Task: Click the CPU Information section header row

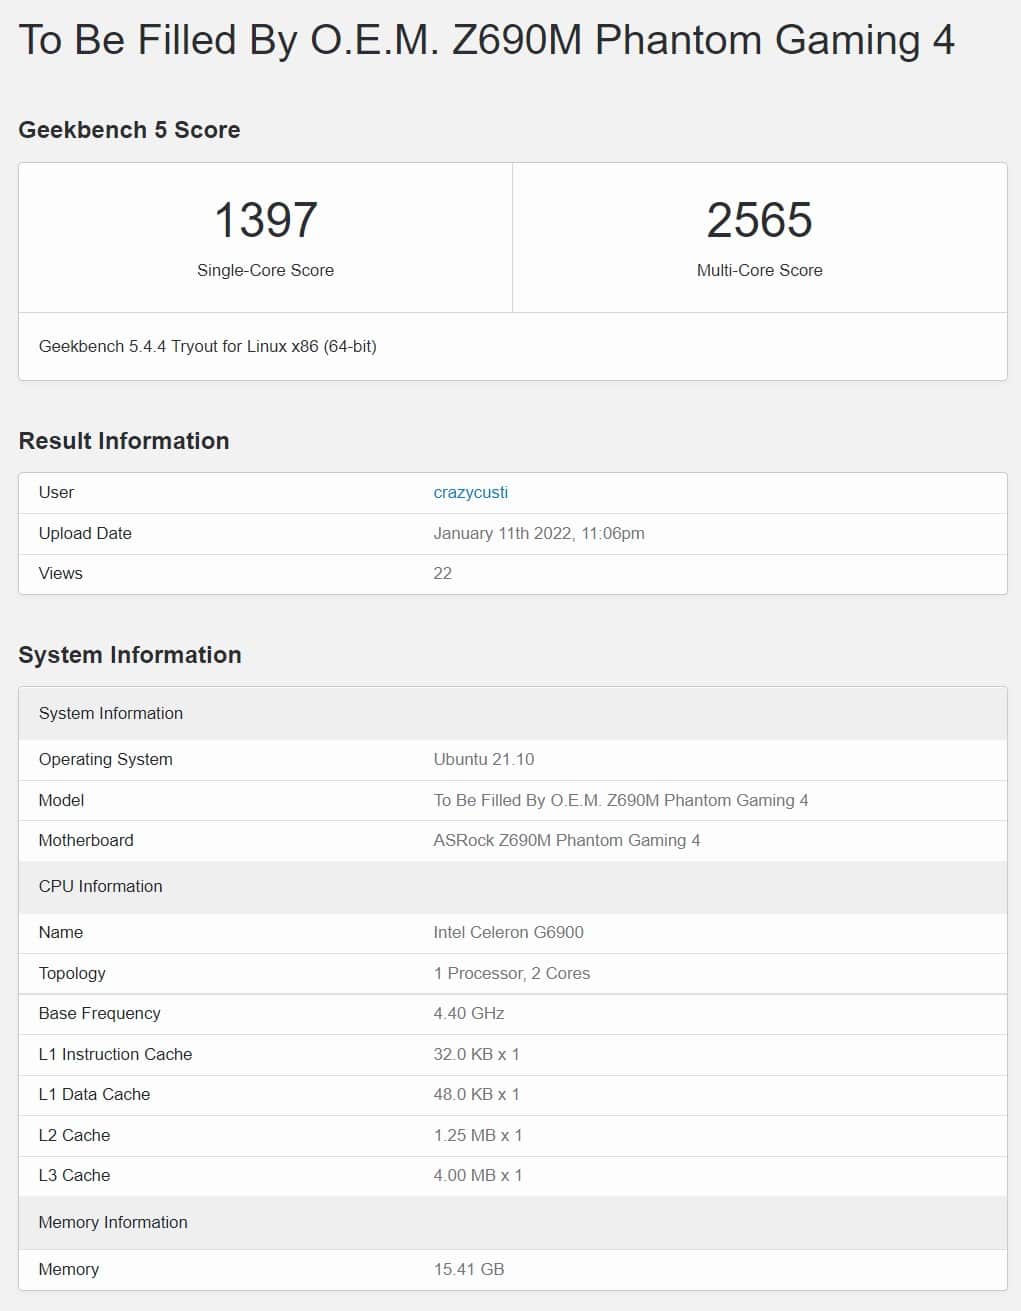Action: click(512, 886)
